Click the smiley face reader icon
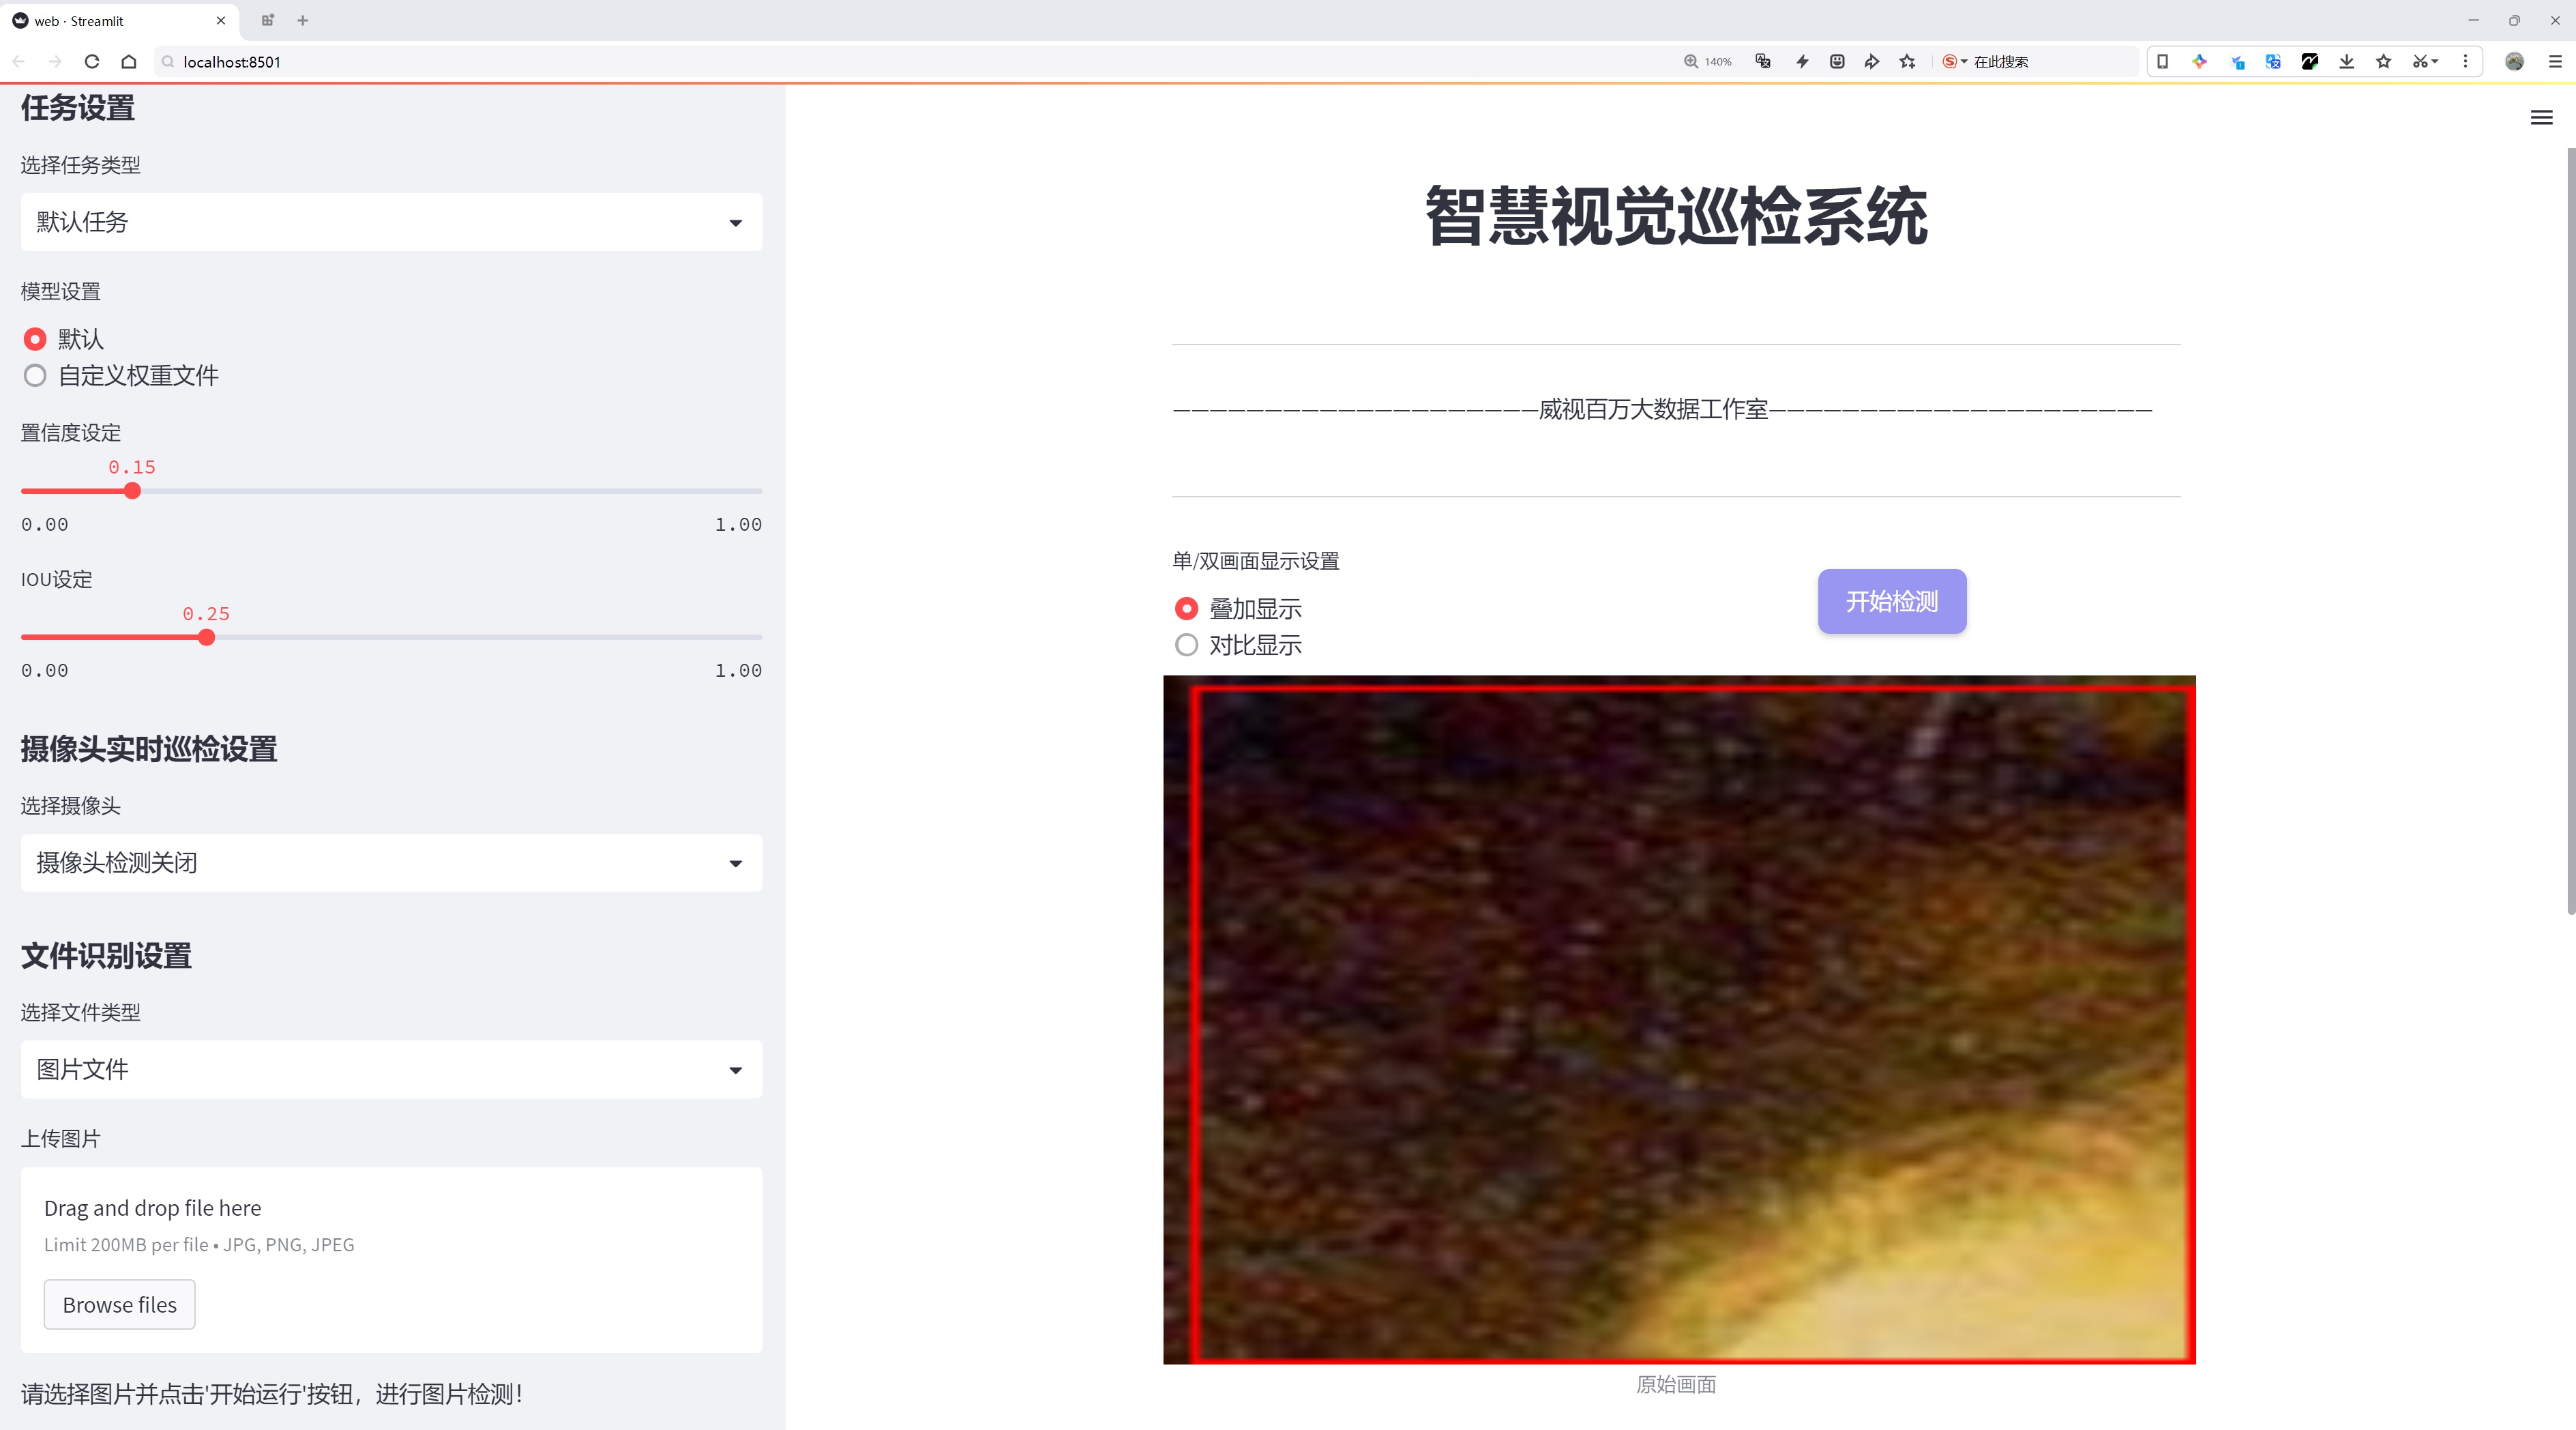This screenshot has width=2576, height=1430. 1837,61
